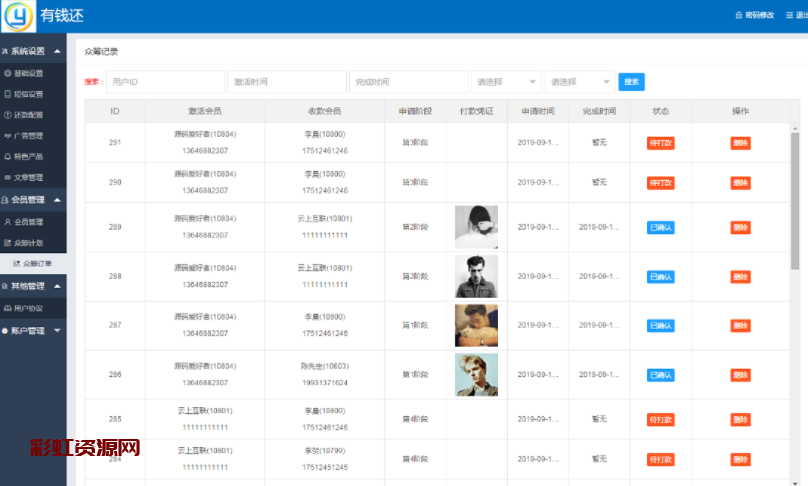
Task: Open payment proof thumbnail for ID 289
Action: pos(476,227)
